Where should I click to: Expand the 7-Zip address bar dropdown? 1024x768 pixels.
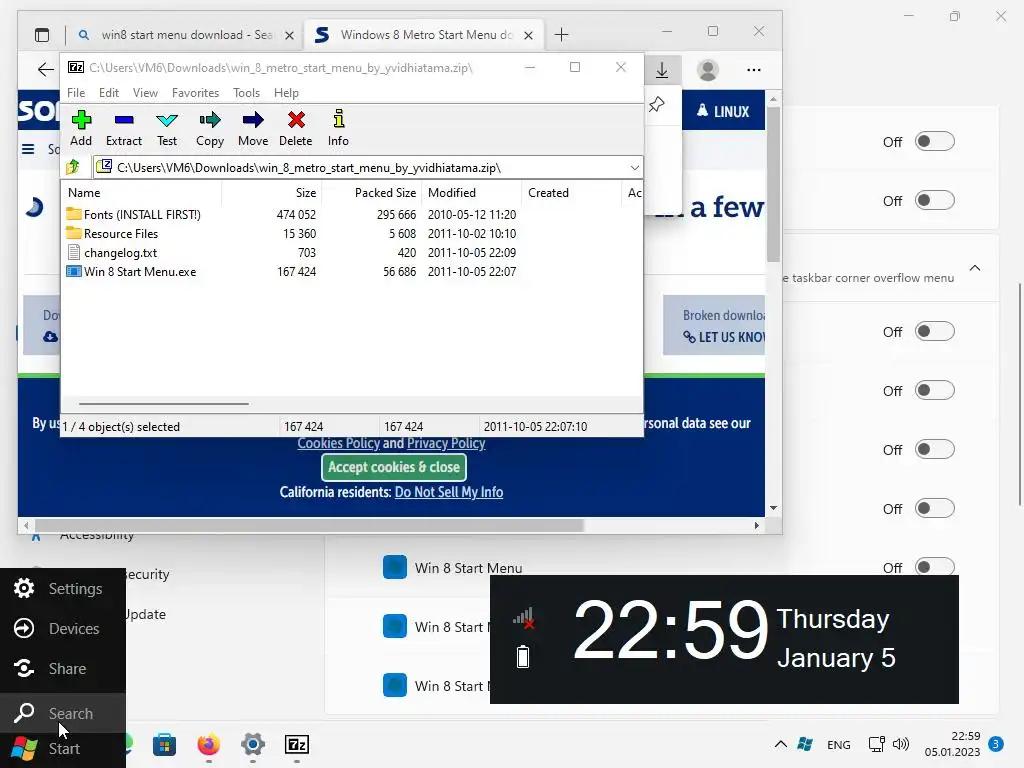pyautogui.click(x=634, y=168)
